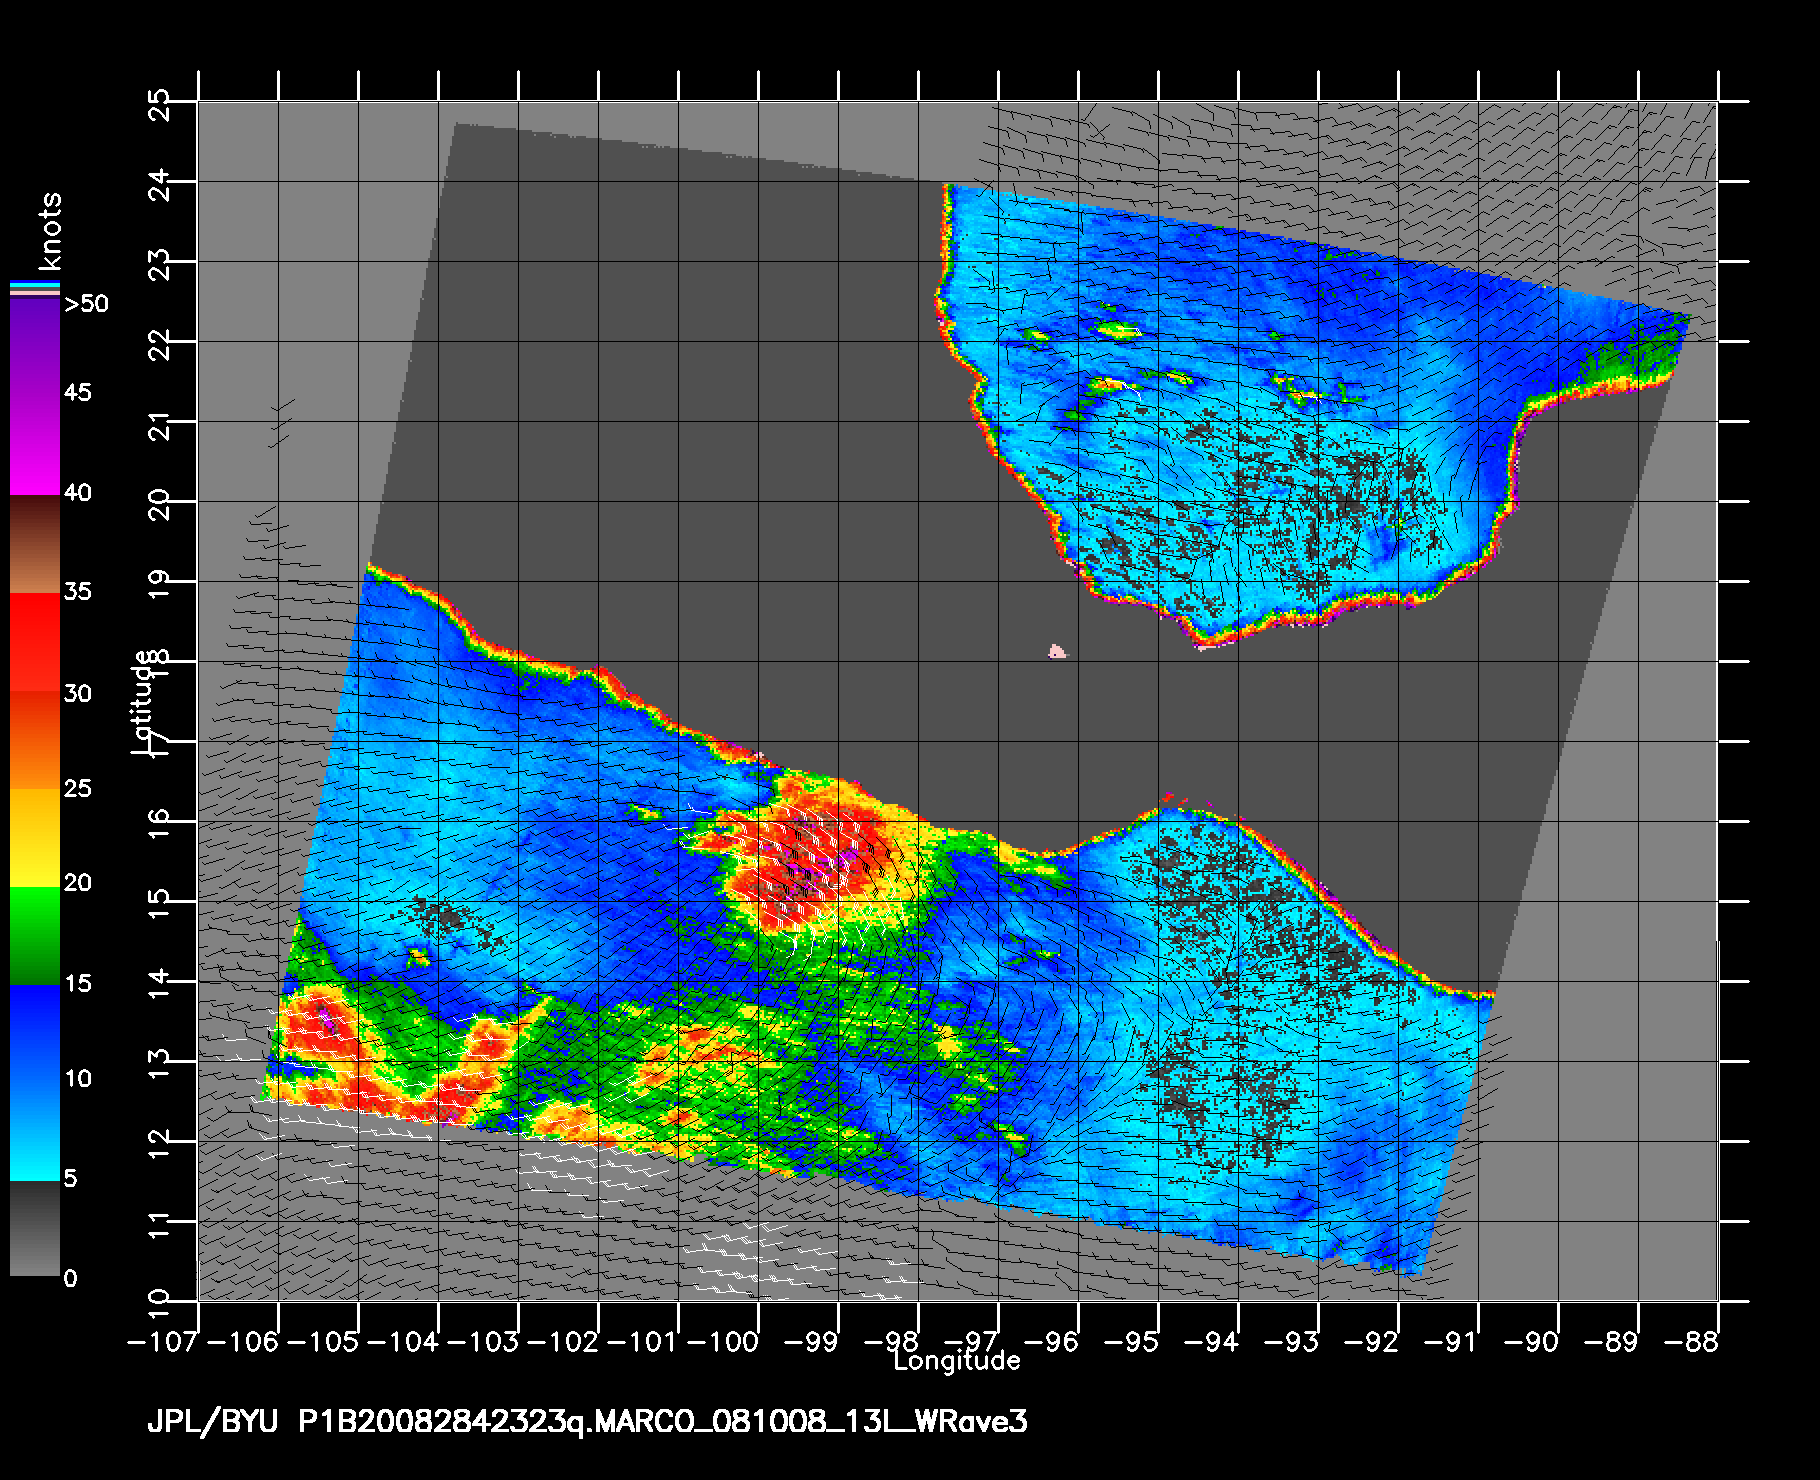Image resolution: width=1820 pixels, height=1480 pixels.
Task: Click latitude axis tick label '23'
Action: [x=159, y=264]
